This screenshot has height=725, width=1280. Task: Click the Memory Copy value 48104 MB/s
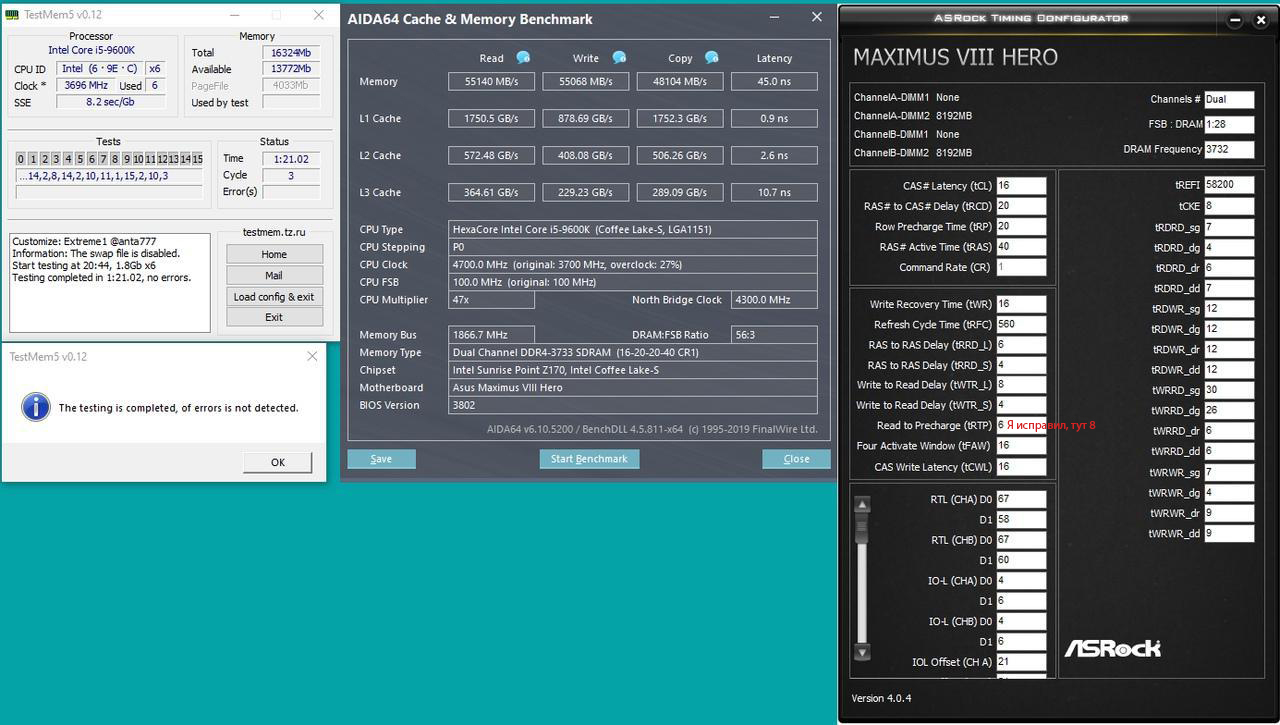tap(680, 82)
